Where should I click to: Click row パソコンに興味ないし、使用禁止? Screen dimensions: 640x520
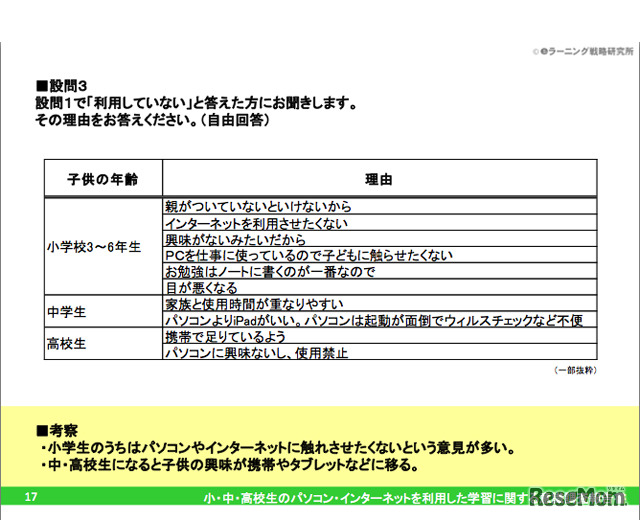tap(380, 352)
